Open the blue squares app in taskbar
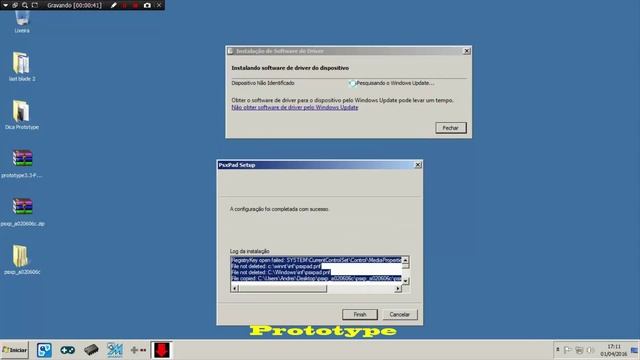Viewport: 640px width, 360px height. pyautogui.click(x=44, y=350)
